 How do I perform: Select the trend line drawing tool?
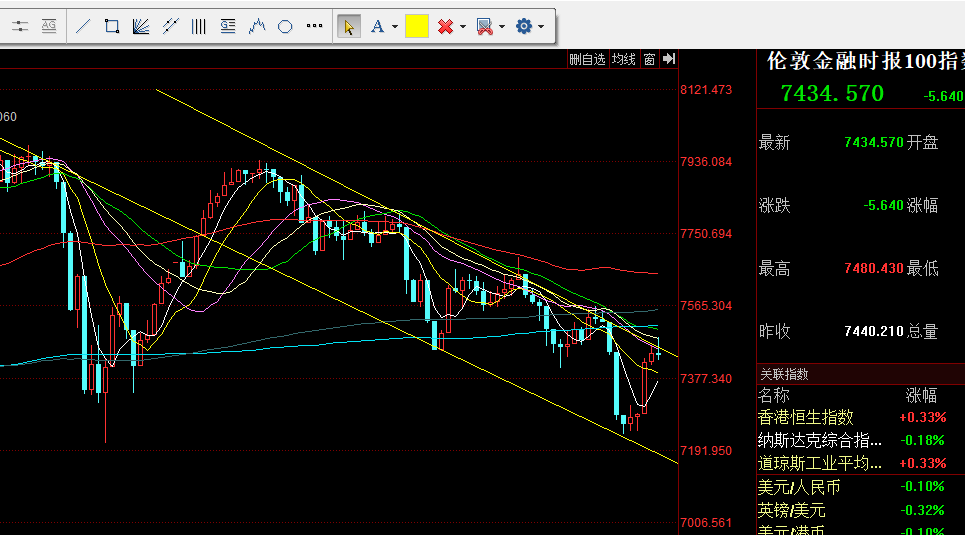(83, 26)
